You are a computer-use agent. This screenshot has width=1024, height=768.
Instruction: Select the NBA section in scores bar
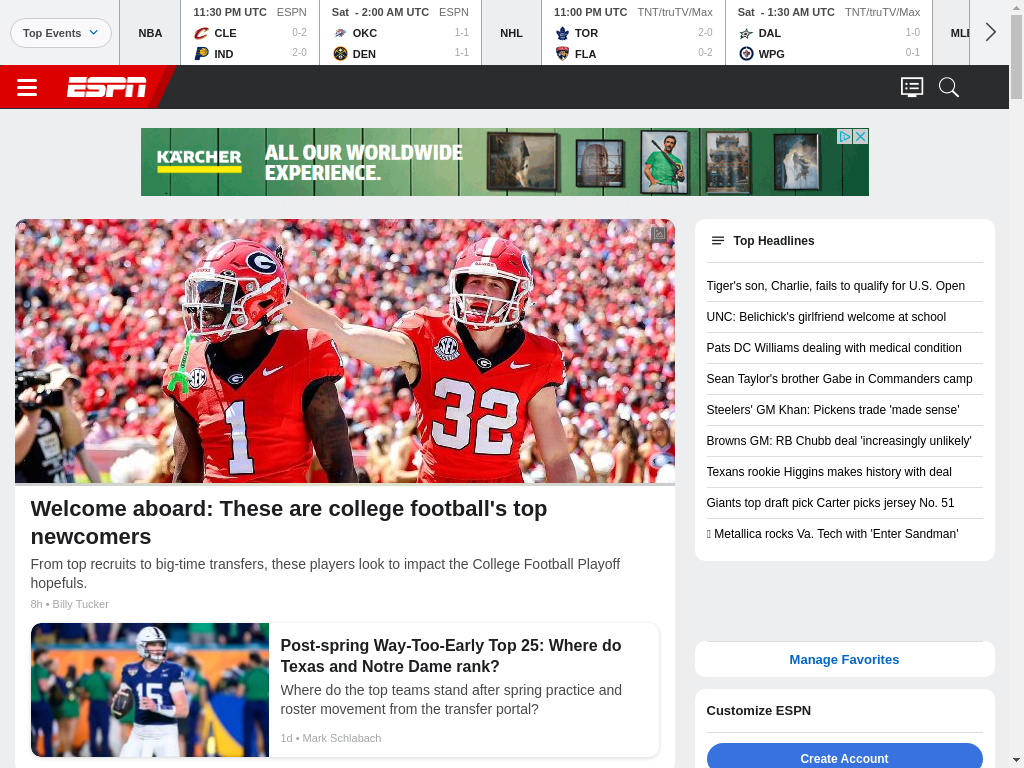(150, 33)
